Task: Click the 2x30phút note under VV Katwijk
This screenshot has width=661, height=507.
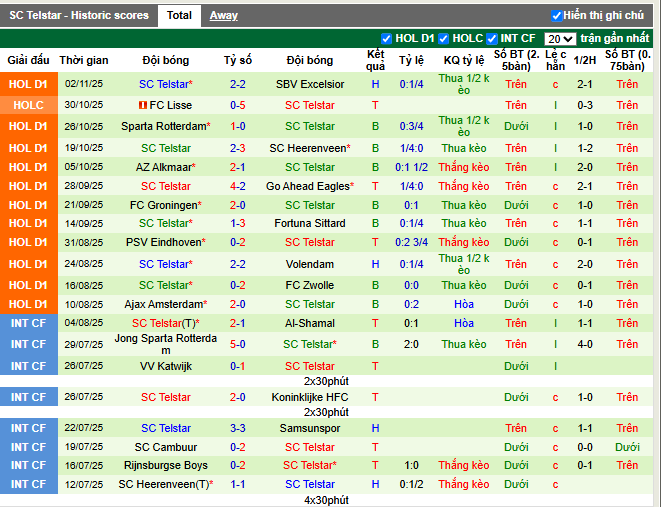Action: 326,381
